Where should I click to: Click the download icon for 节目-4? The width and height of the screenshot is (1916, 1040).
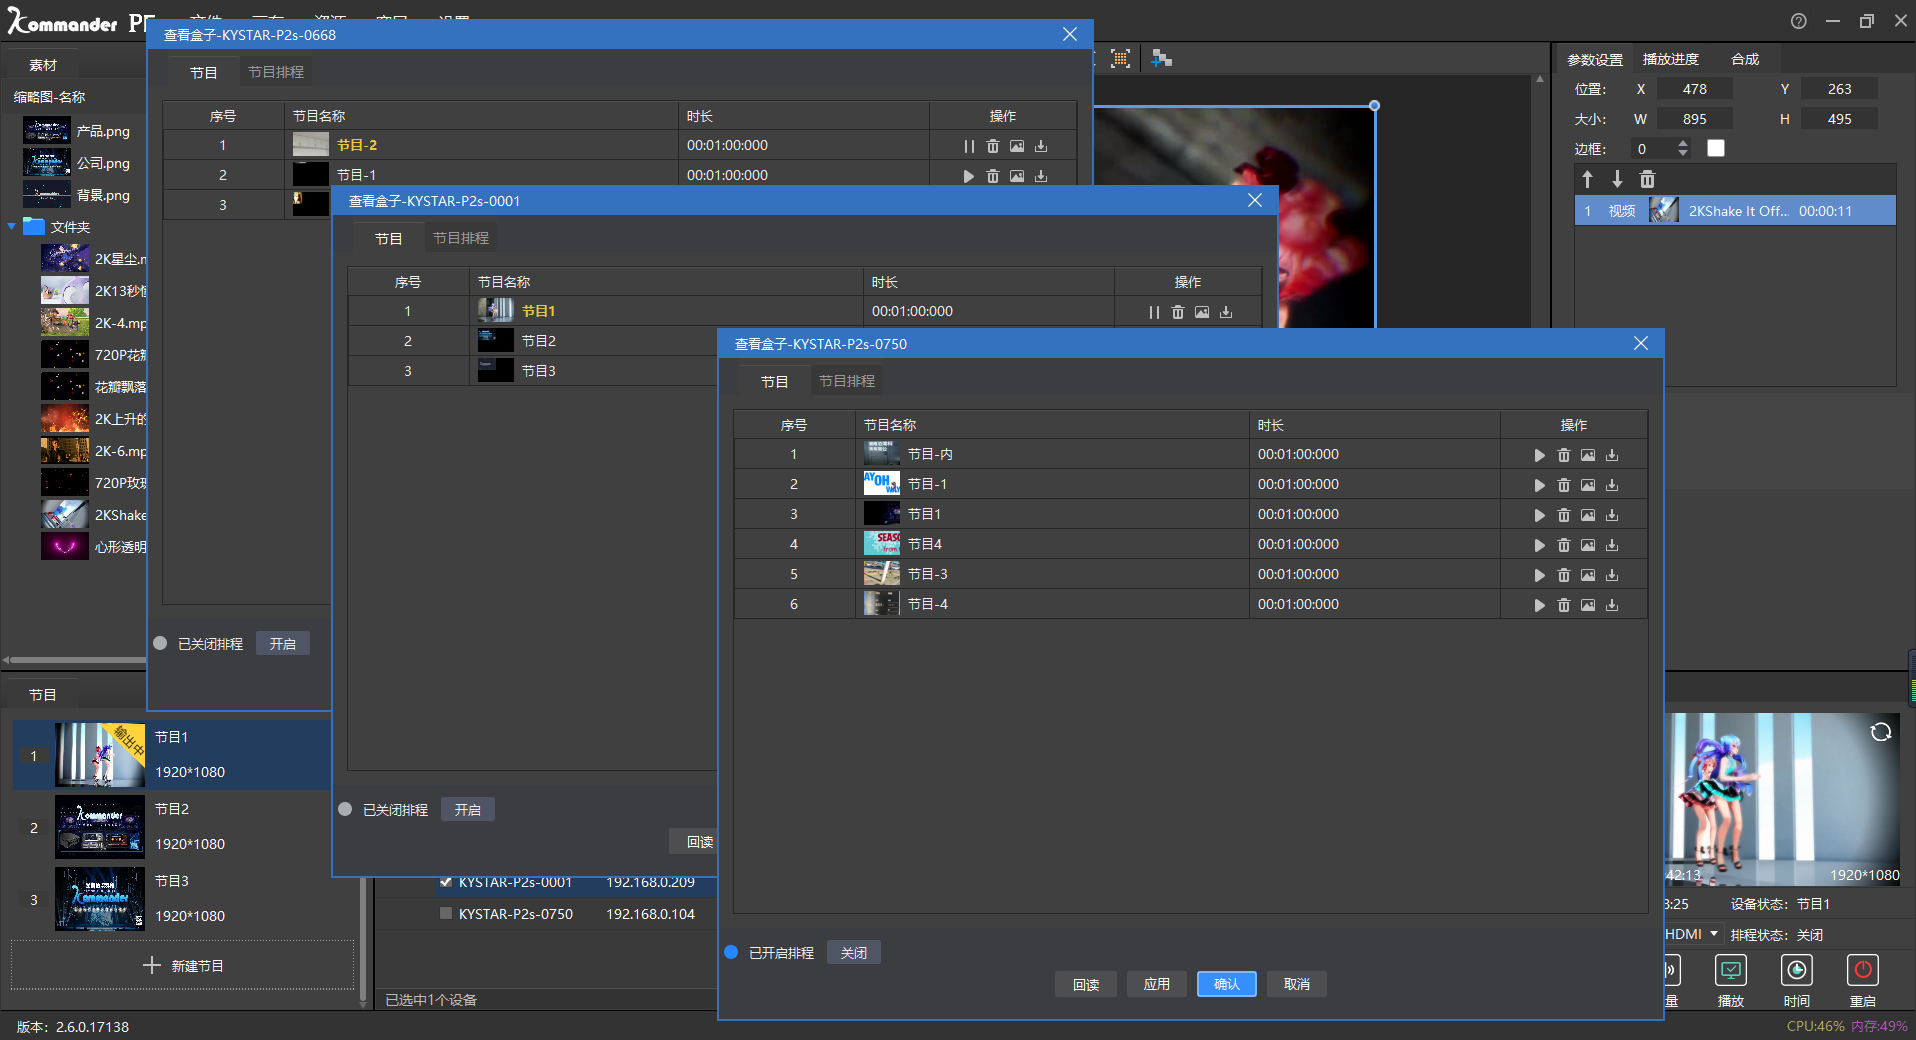pyautogui.click(x=1612, y=605)
